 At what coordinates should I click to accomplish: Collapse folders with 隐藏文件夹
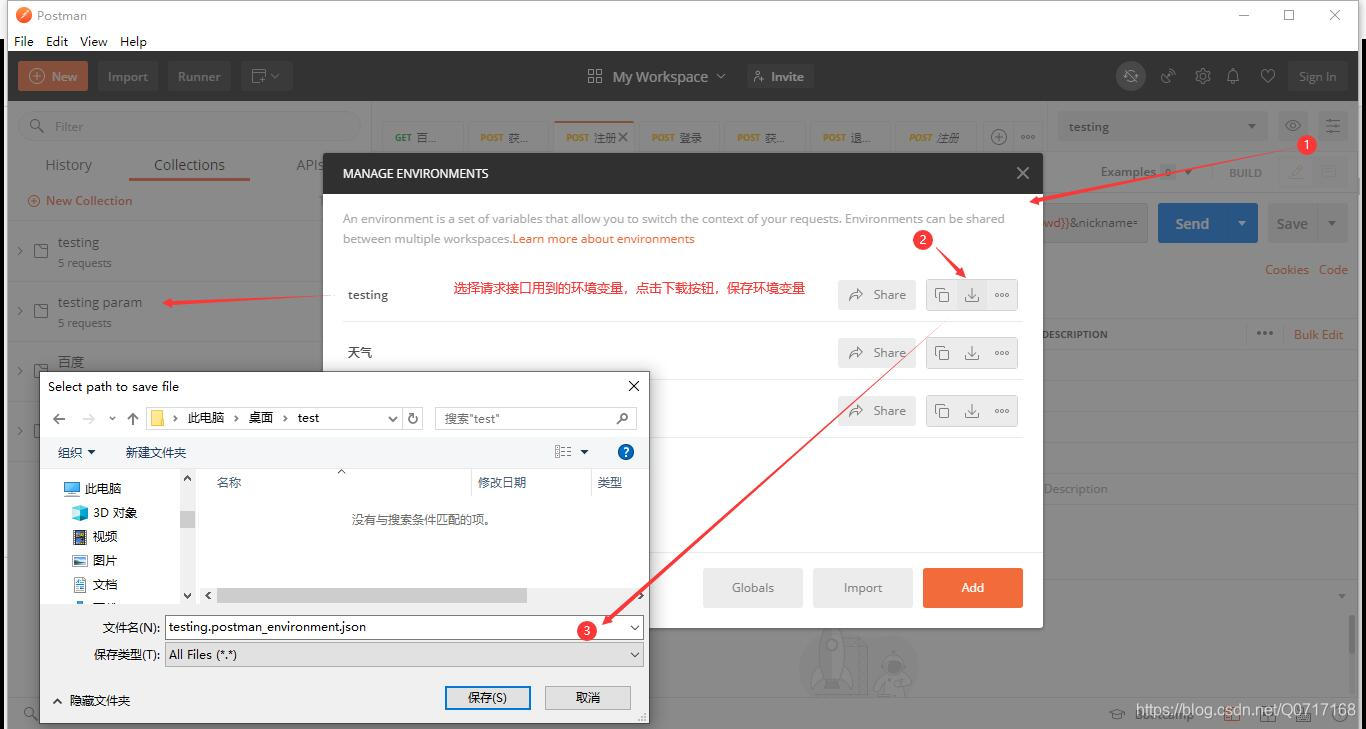[91, 700]
